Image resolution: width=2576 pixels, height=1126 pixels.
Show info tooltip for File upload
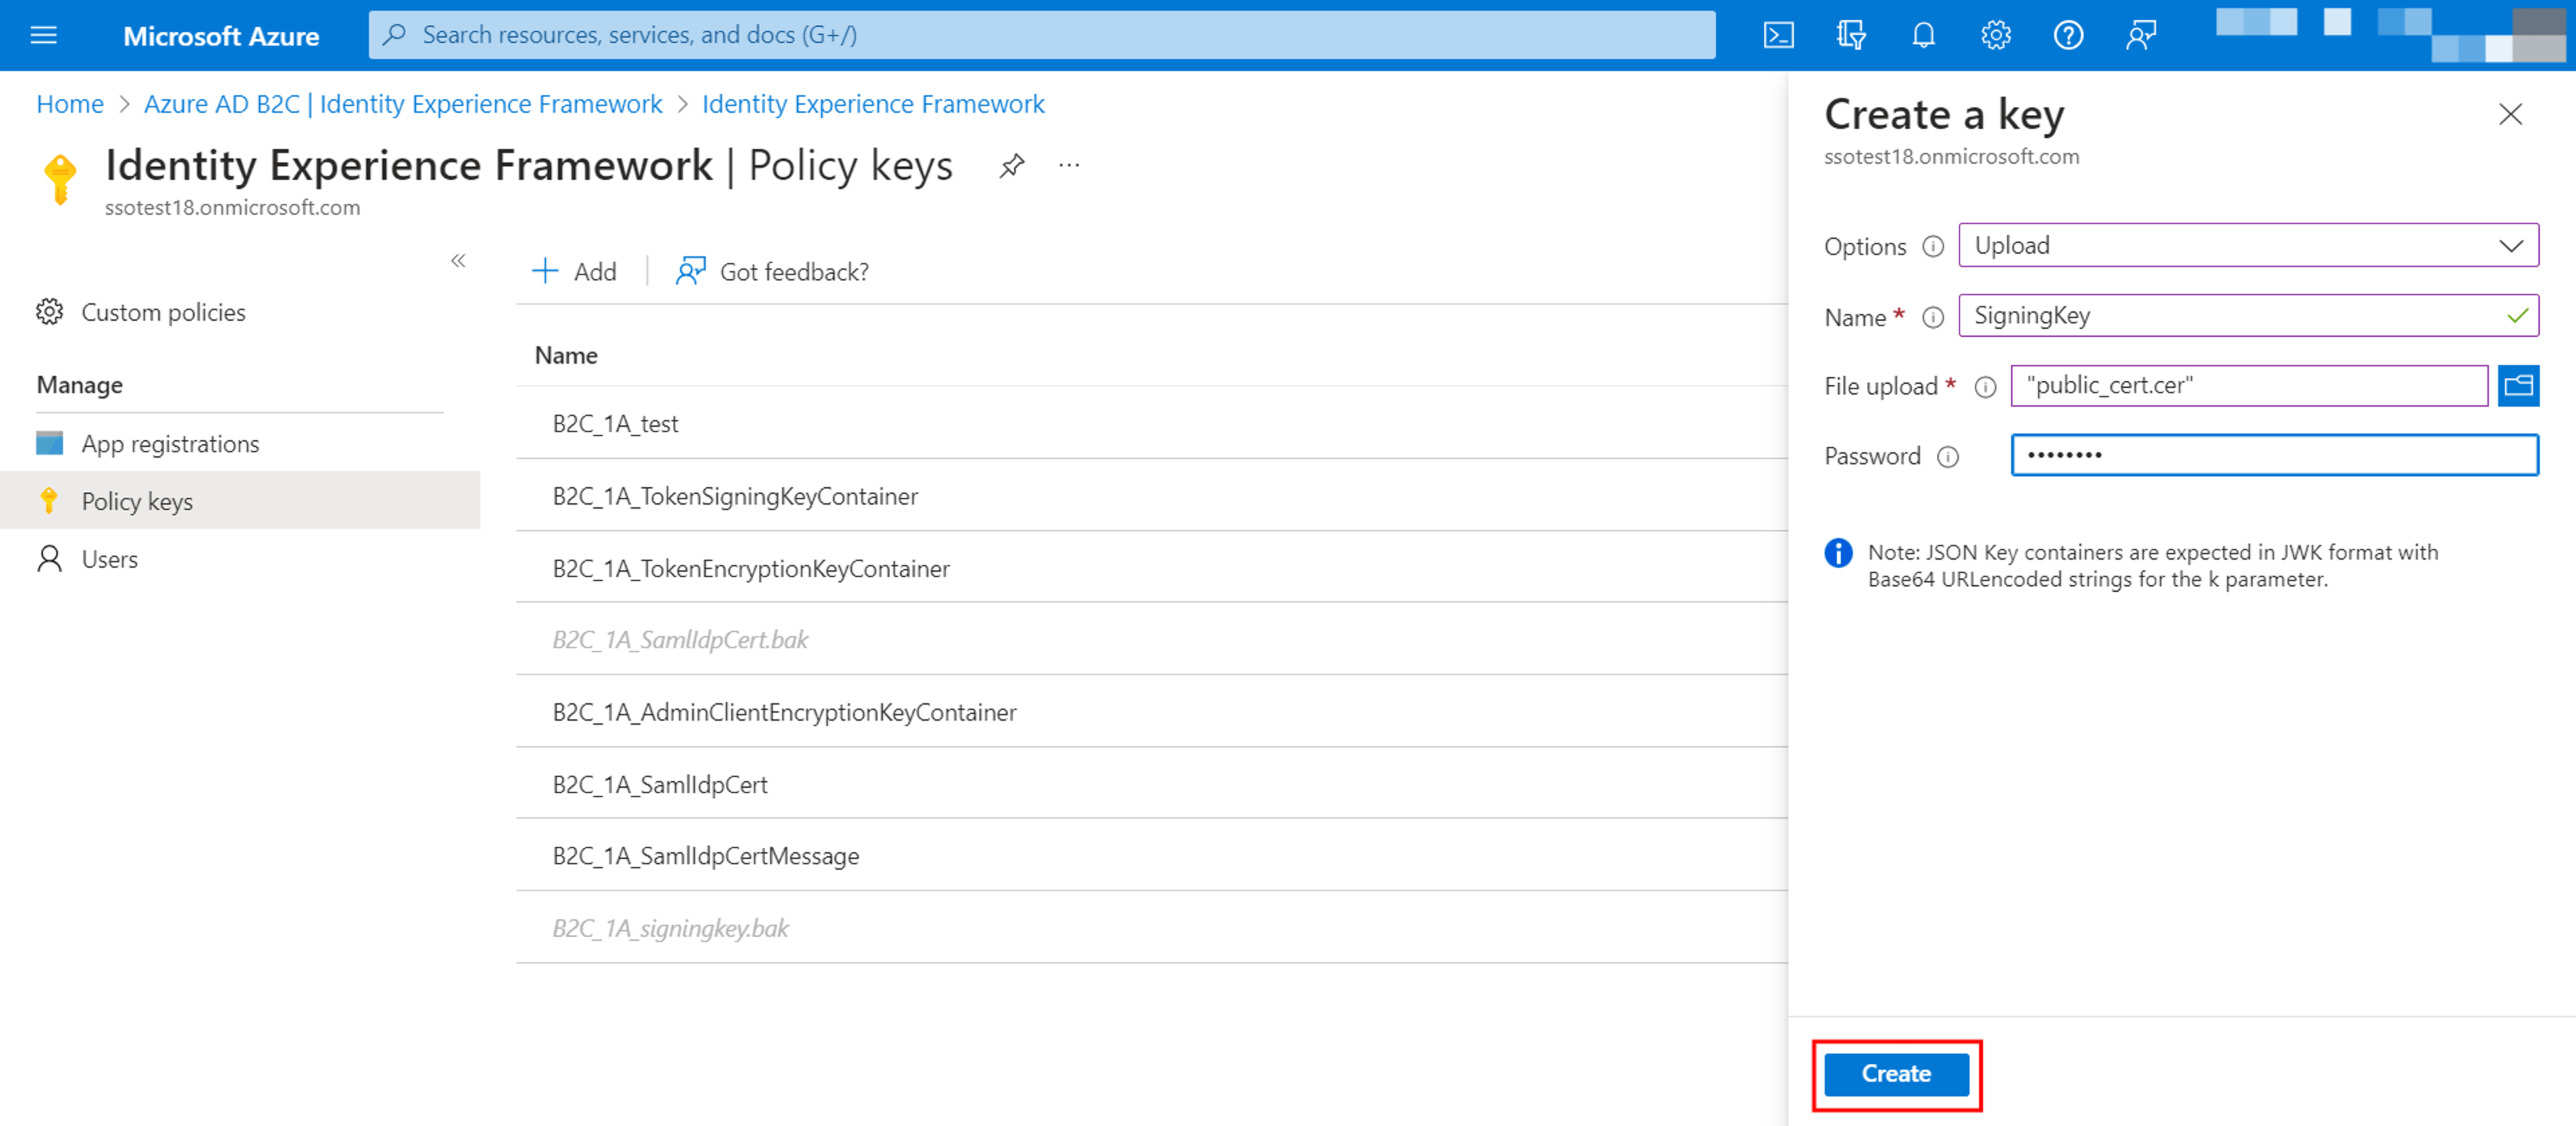(x=1985, y=386)
